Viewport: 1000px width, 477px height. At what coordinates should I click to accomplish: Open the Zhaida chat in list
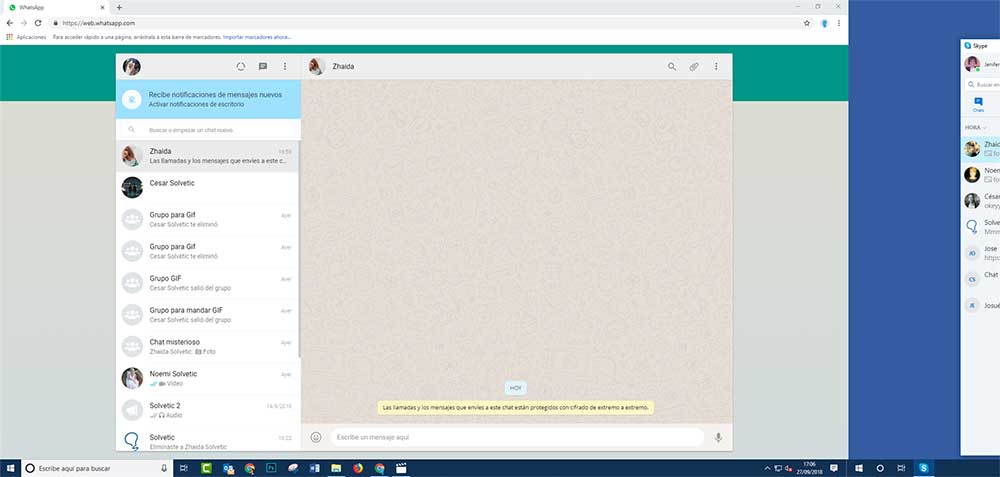[207, 156]
